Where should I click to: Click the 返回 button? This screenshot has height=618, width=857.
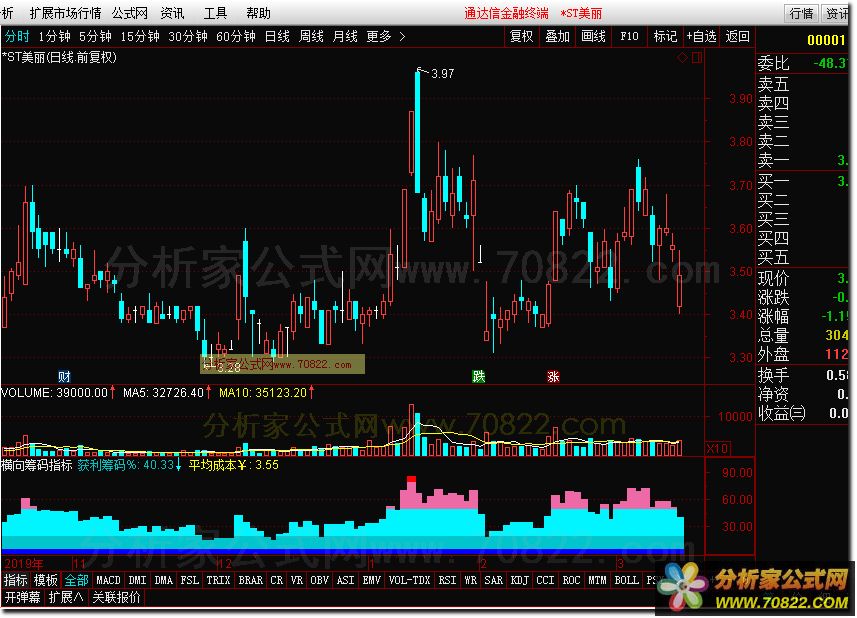click(x=737, y=37)
